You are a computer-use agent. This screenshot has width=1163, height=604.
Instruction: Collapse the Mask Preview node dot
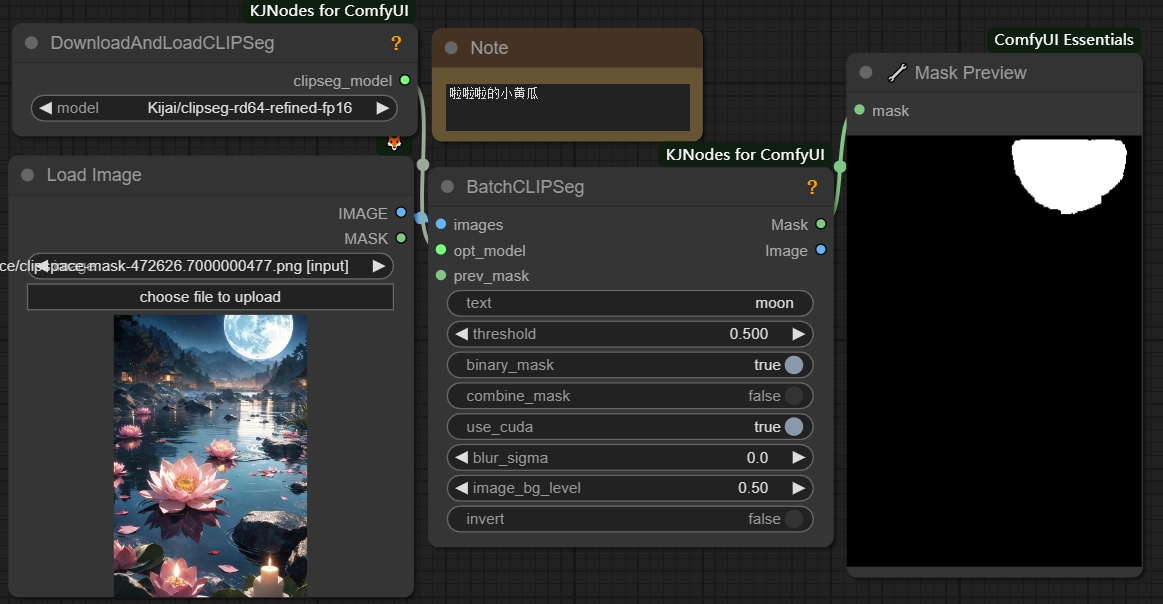click(x=866, y=73)
